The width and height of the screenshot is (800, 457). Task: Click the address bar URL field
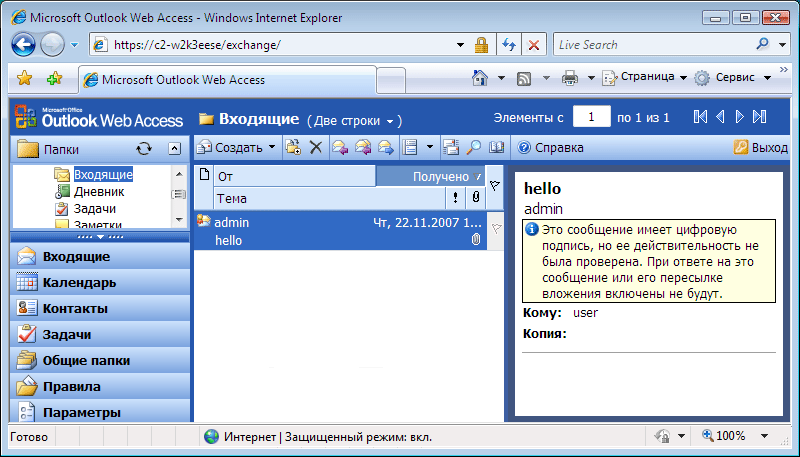[x=282, y=45]
